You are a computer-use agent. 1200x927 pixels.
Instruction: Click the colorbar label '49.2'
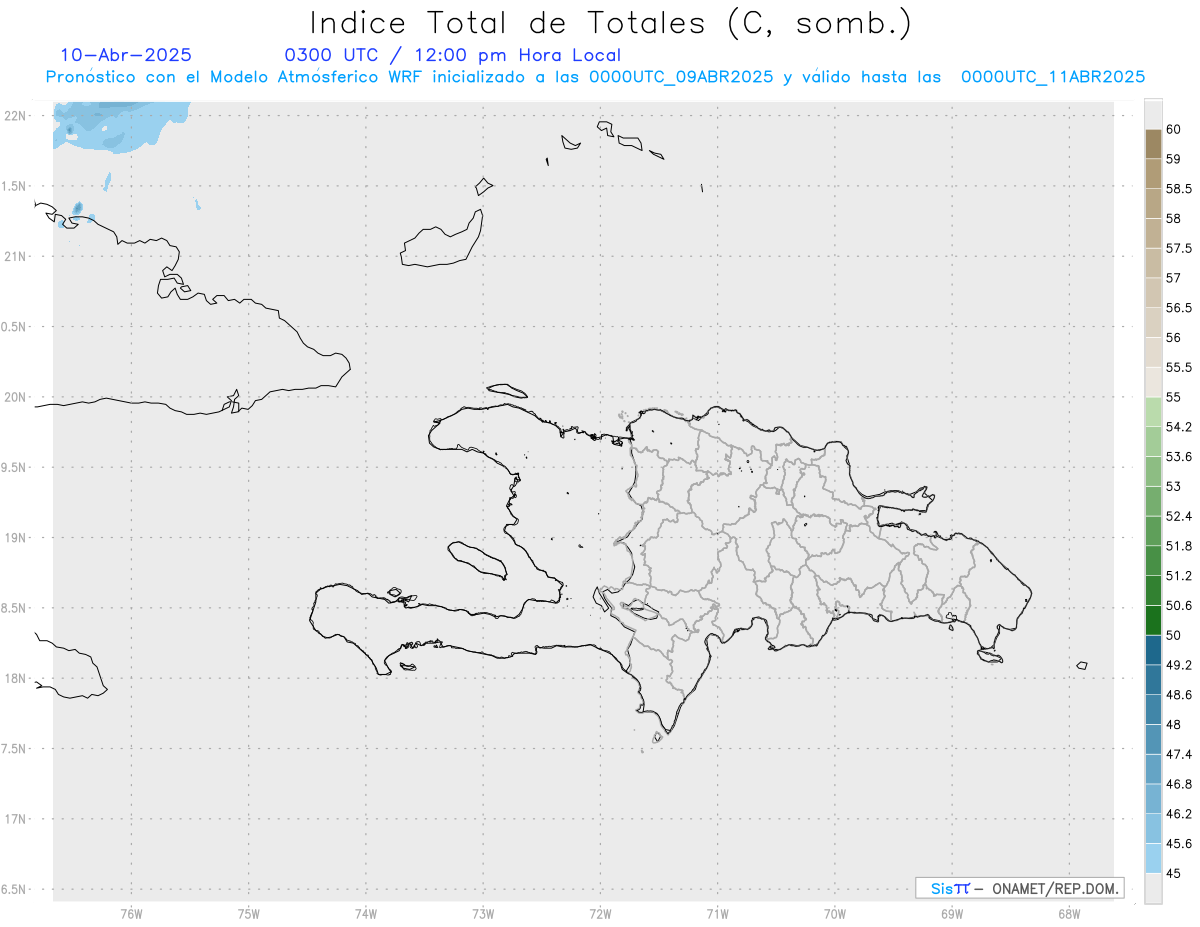(x=1178, y=664)
